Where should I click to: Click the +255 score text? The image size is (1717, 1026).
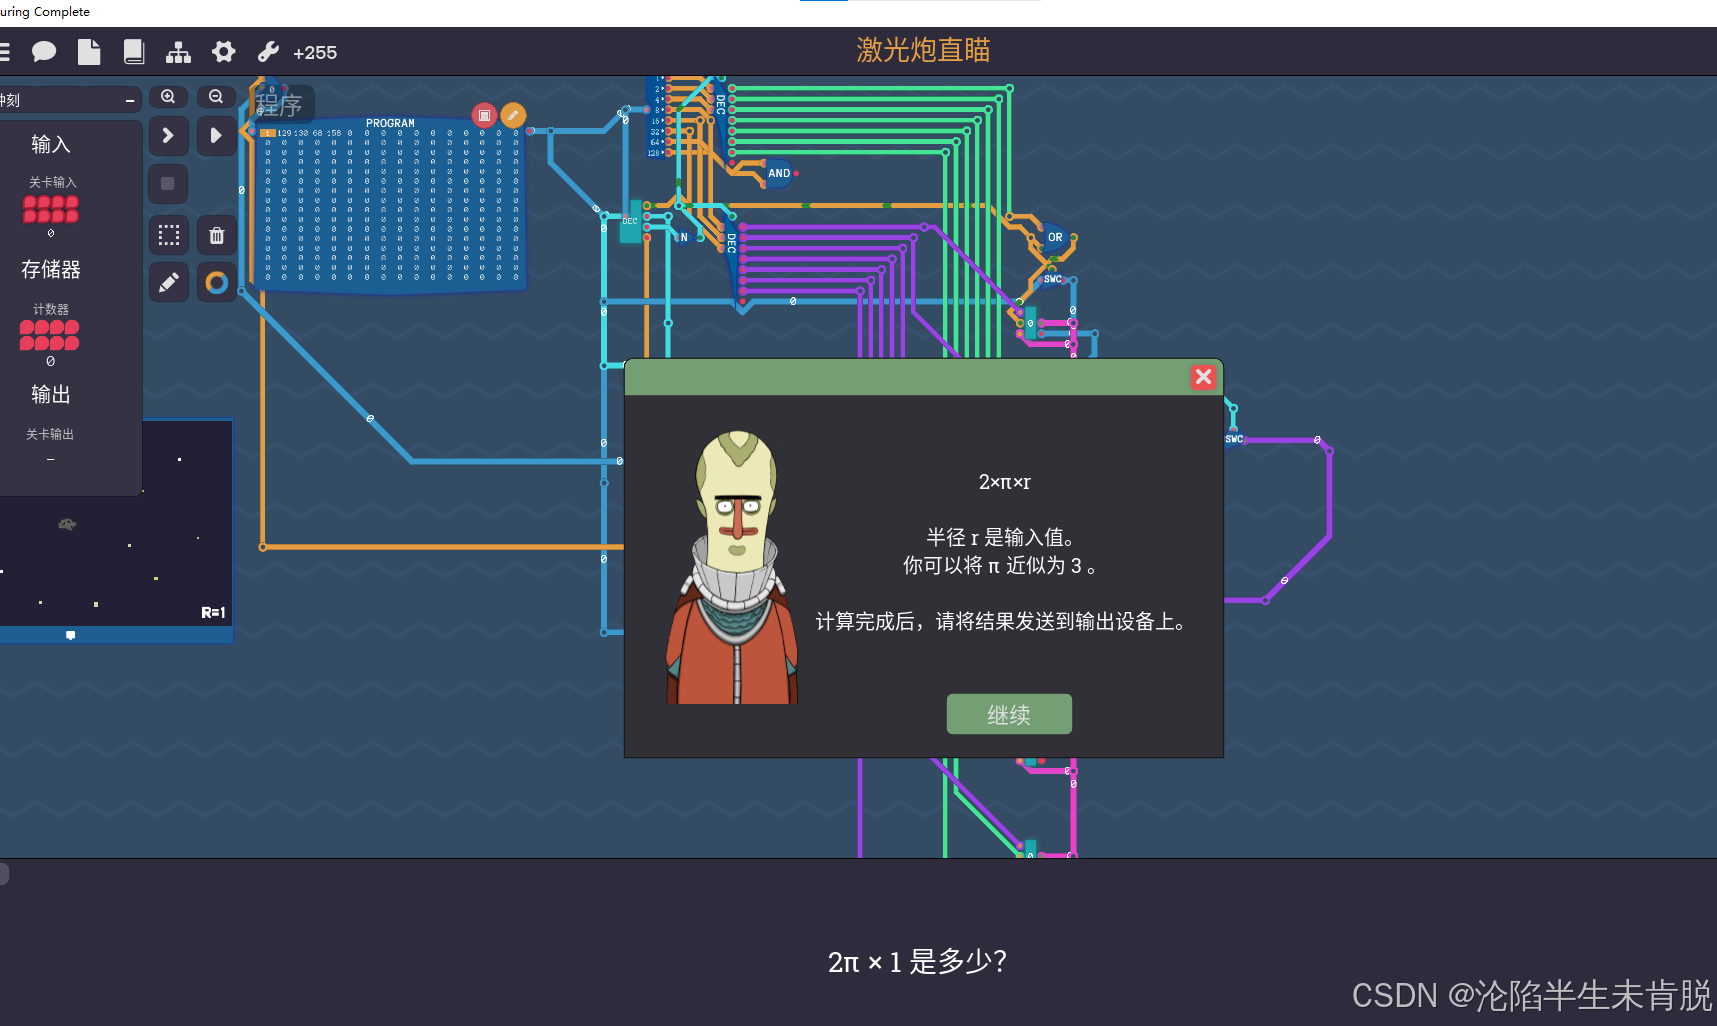(315, 53)
